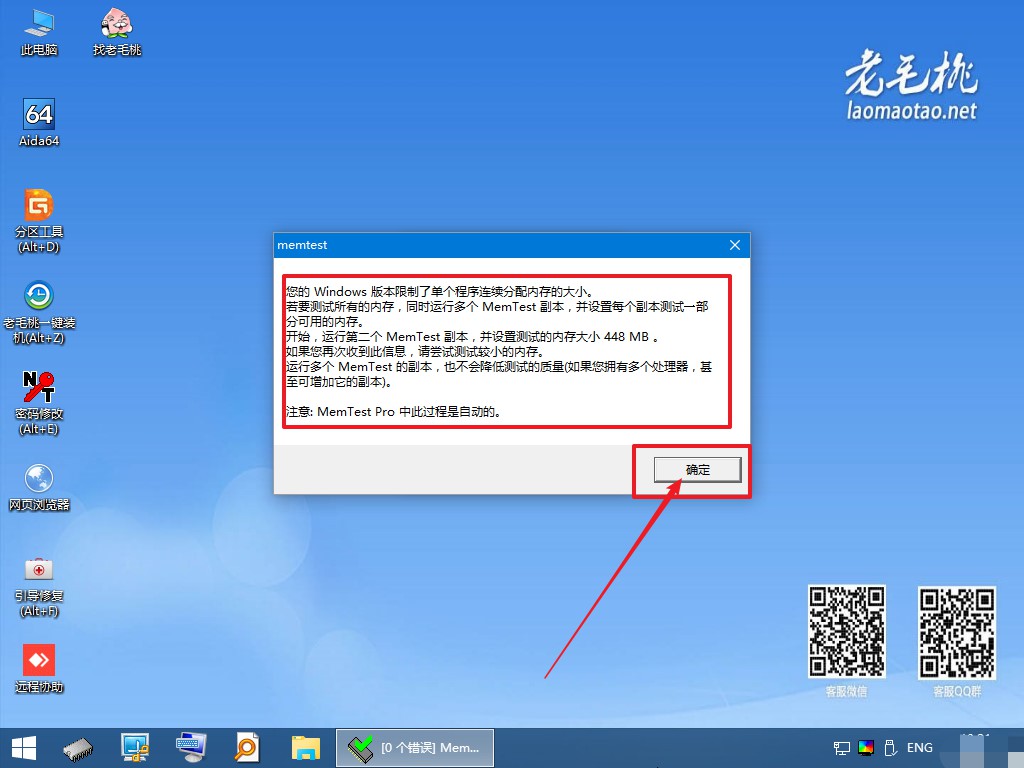The image size is (1024, 768).
Task: Click the monitor with cable taskbar icon
Action: pos(135,748)
